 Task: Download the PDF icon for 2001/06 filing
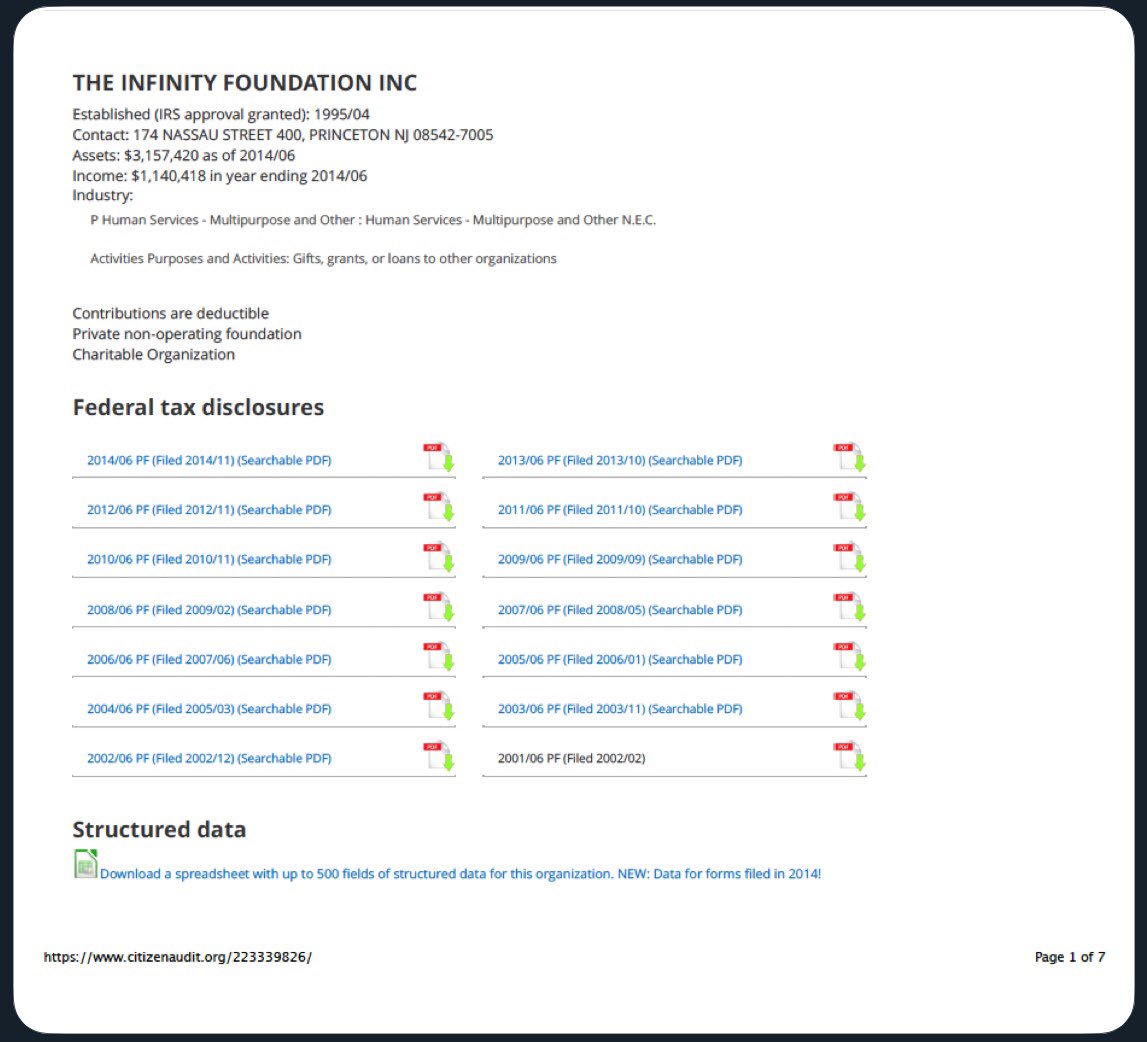849,756
